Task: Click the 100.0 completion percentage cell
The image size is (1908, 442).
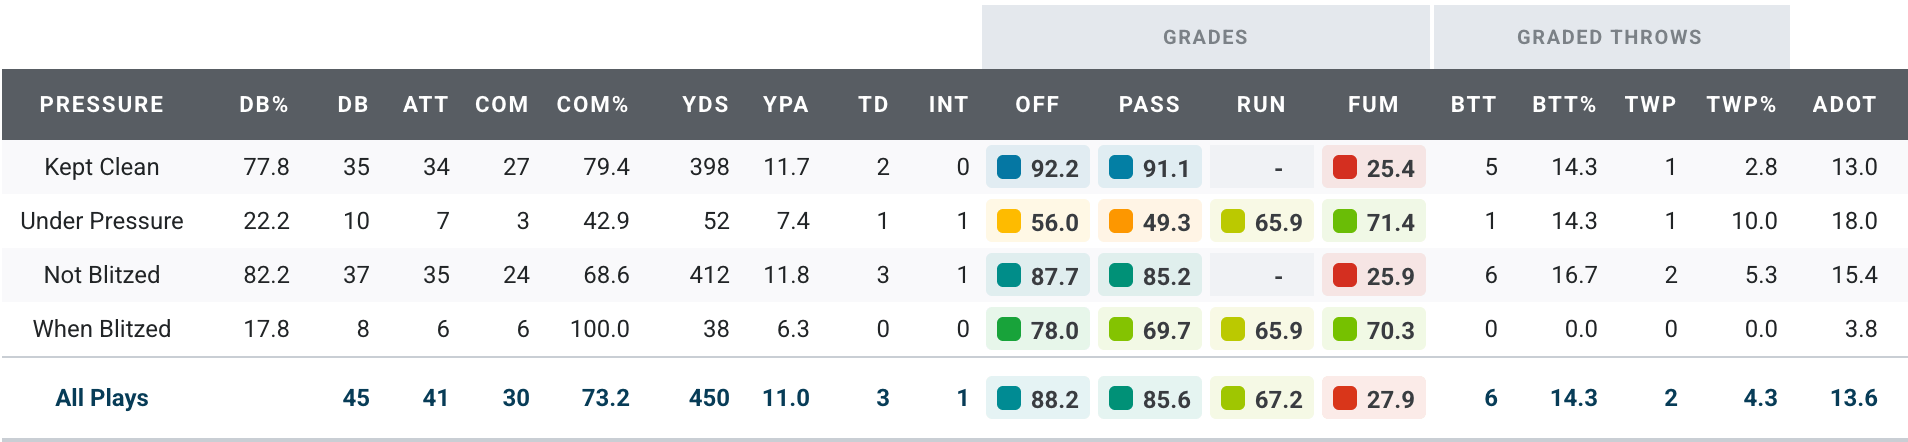Action: click(x=599, y=329)
